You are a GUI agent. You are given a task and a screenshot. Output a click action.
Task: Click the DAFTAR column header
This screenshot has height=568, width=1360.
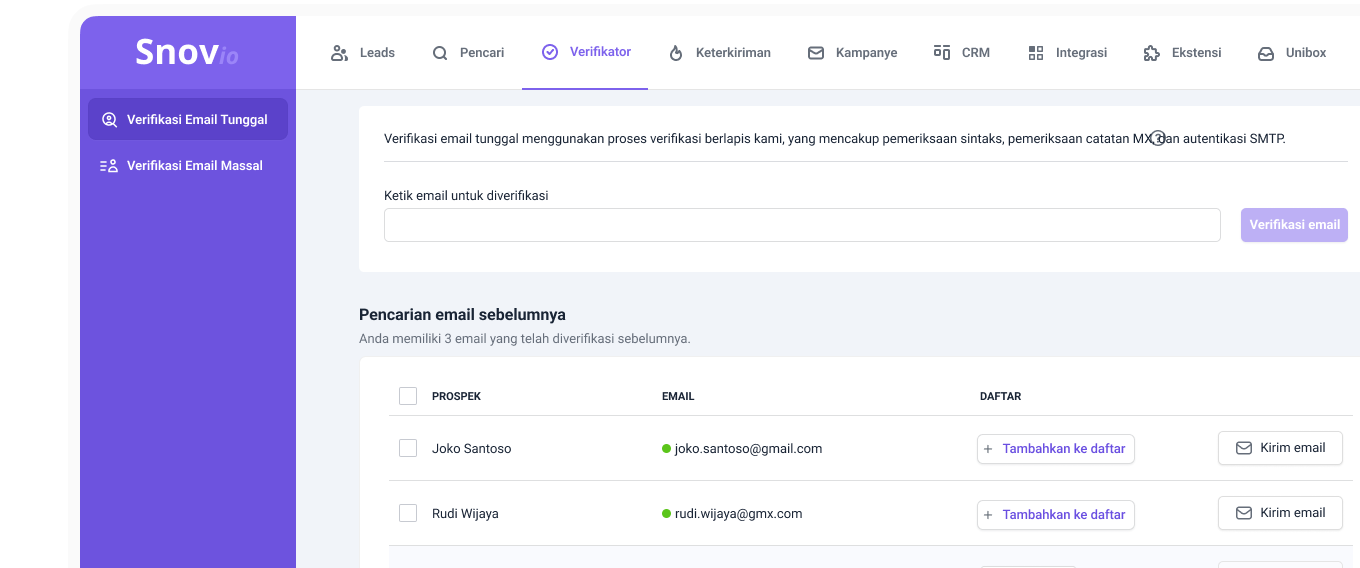point(1000,397)
